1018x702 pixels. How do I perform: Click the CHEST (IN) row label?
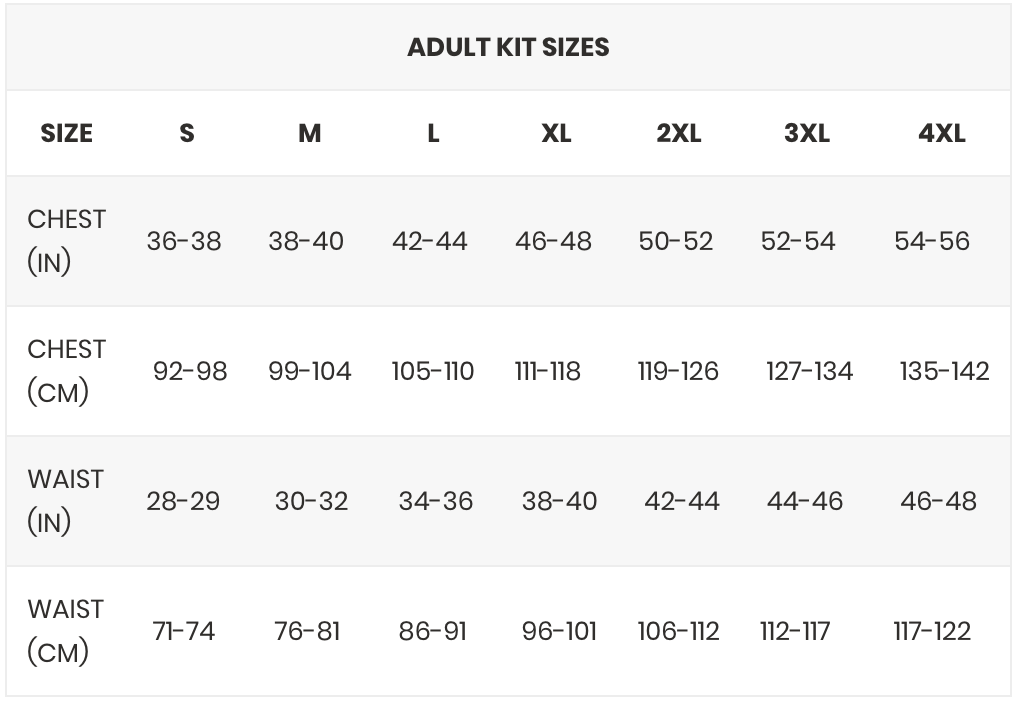66,241
